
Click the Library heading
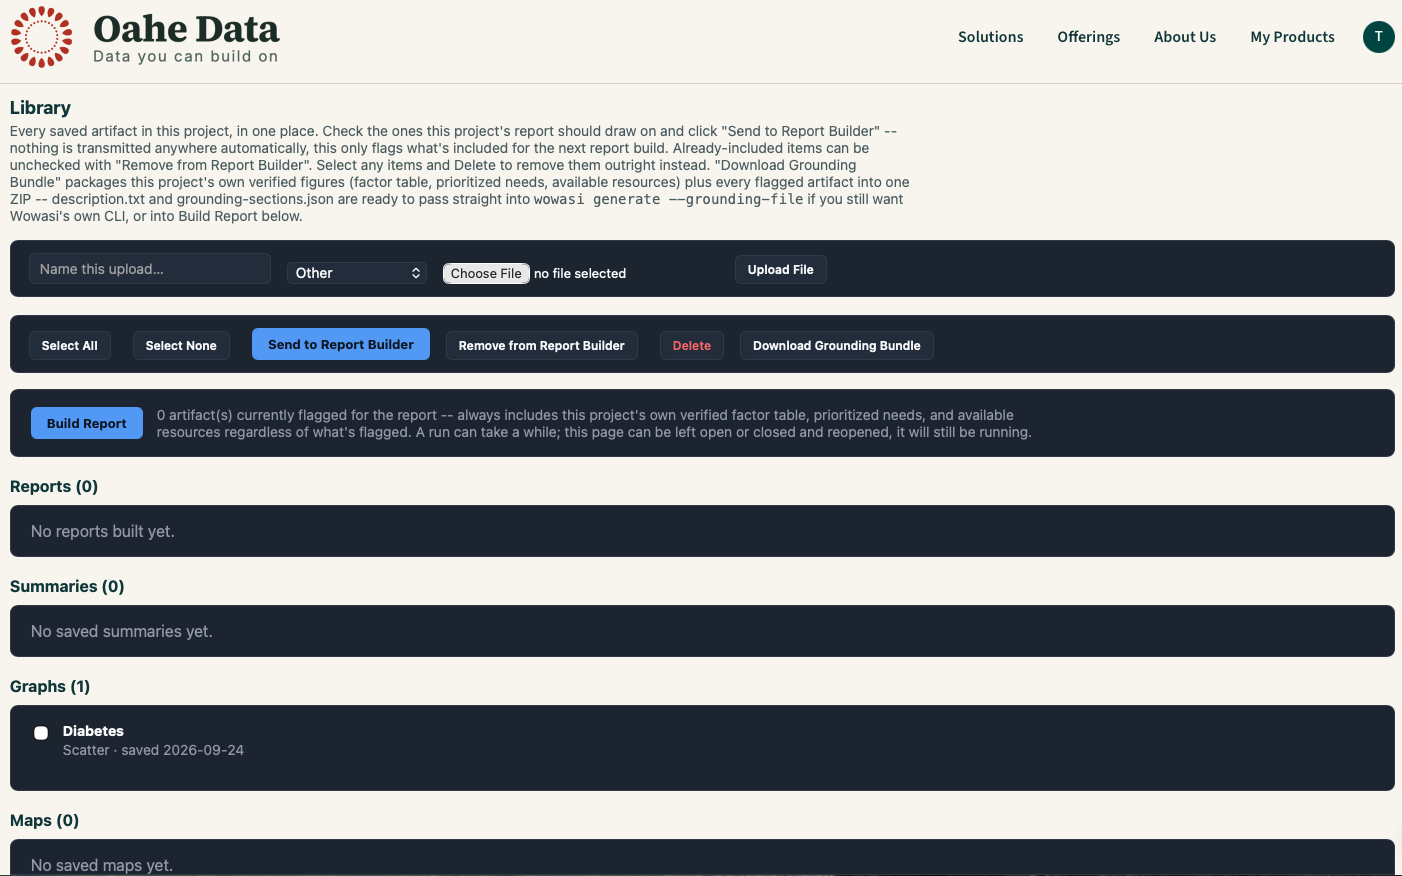(x=40, y=108)
